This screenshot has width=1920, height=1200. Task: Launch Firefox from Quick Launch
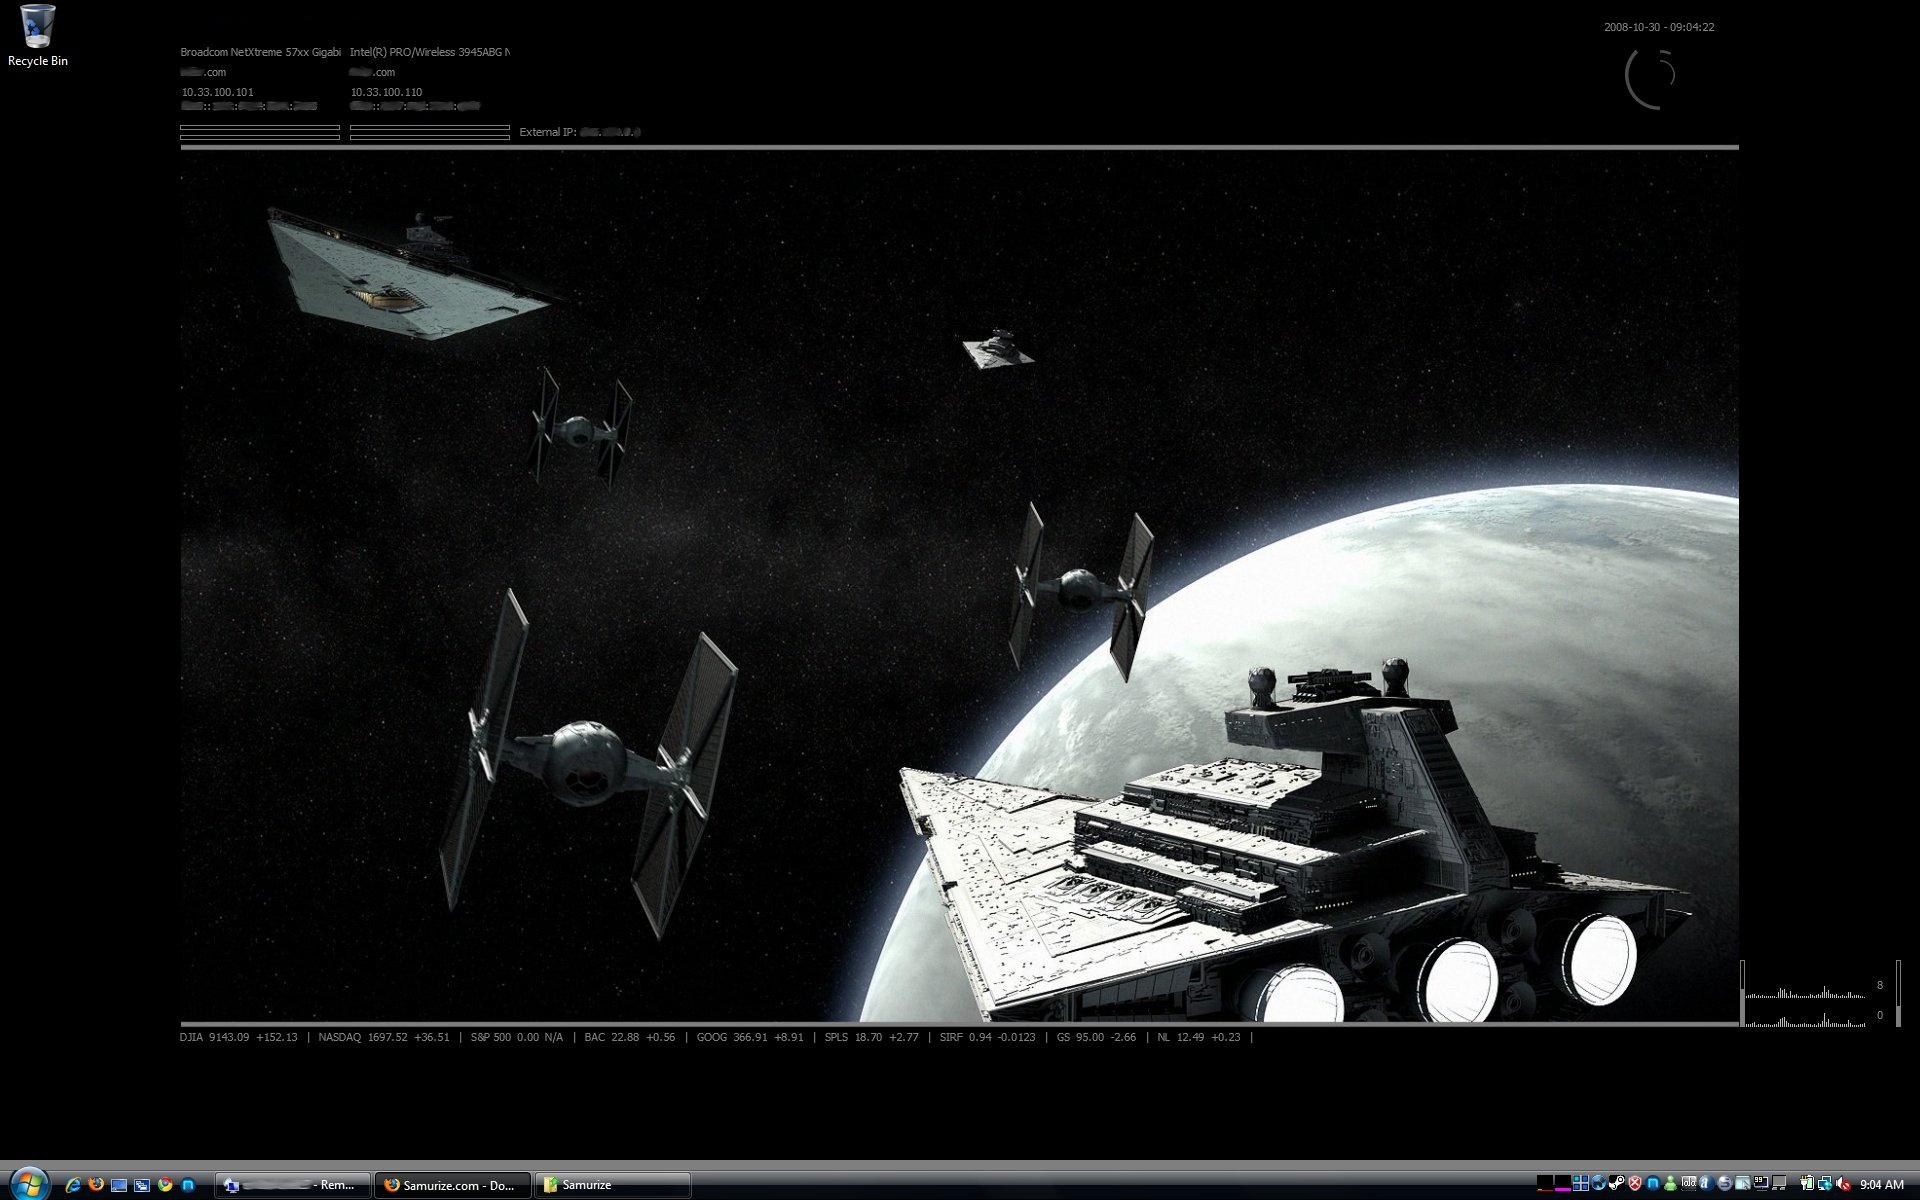pos(96,1184)
